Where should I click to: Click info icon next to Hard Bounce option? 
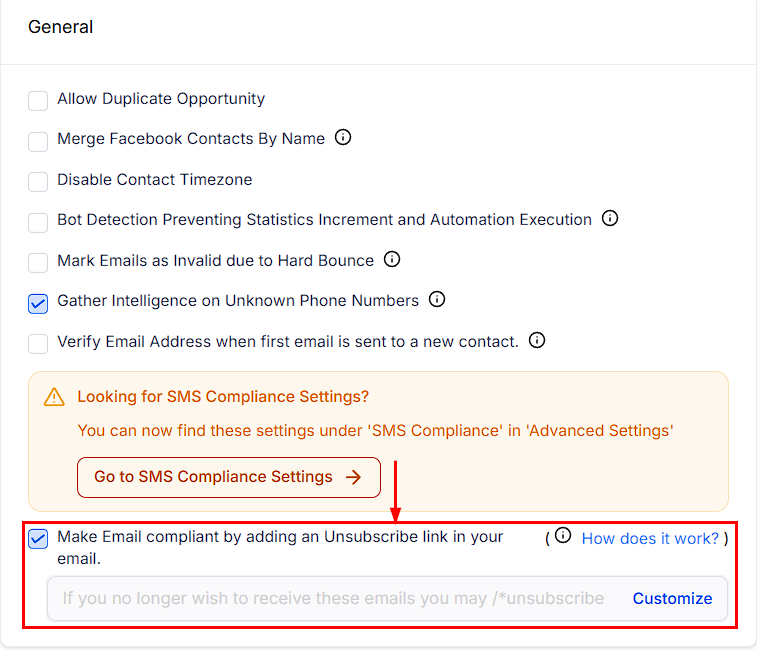coord(392,259)
